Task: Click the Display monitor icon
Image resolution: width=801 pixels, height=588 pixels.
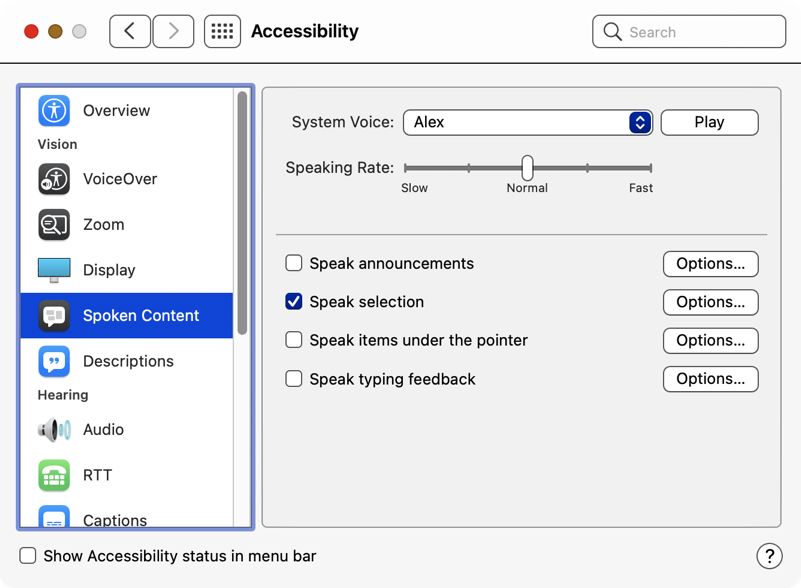Action: 54,270
